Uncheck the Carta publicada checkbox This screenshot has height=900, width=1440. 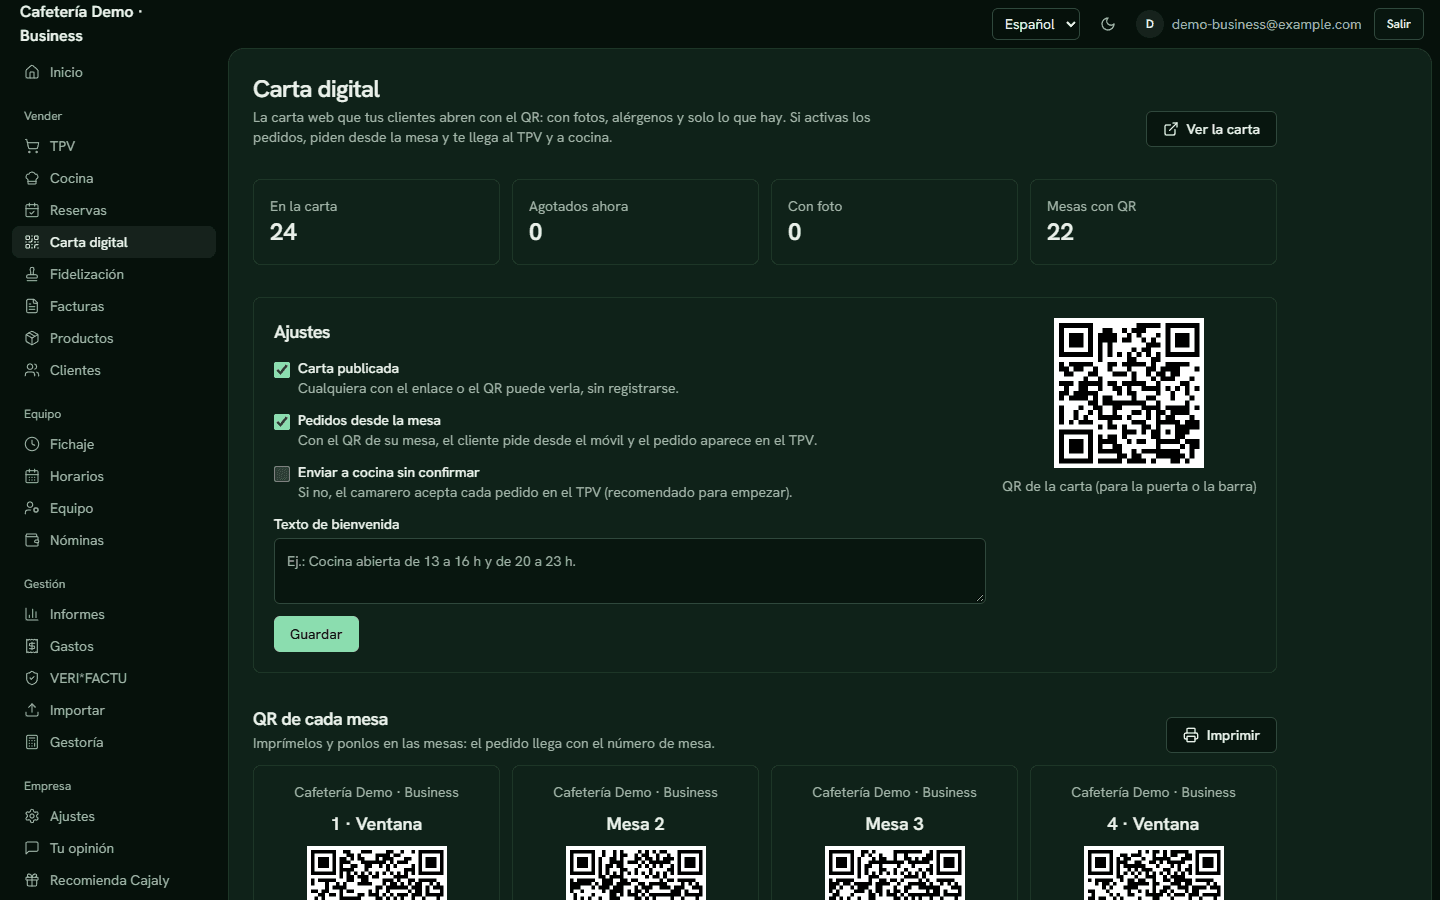(282, 370)
